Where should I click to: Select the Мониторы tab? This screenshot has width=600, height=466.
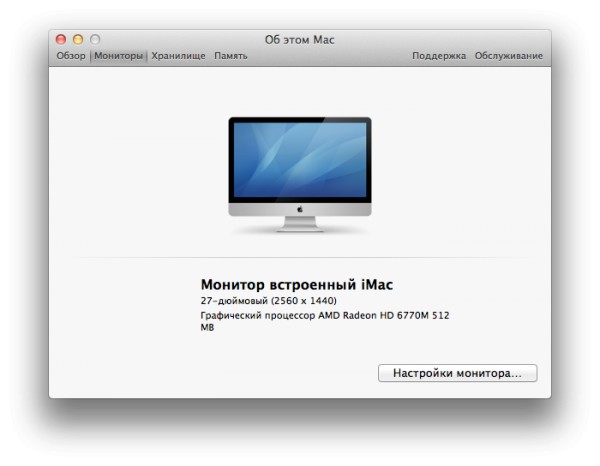tap(118, 56)
